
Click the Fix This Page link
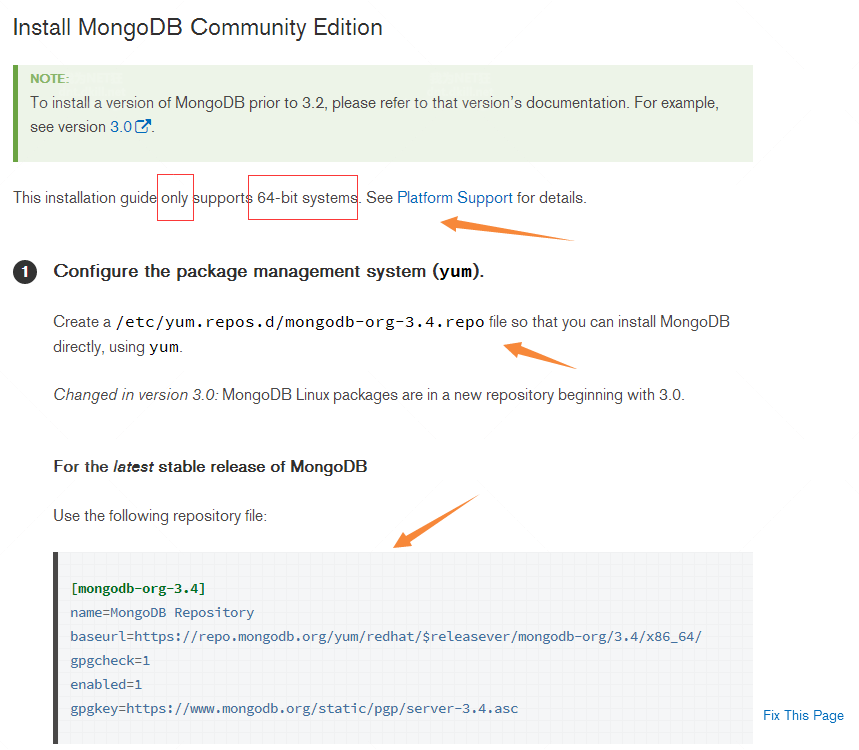click(803, 715)
